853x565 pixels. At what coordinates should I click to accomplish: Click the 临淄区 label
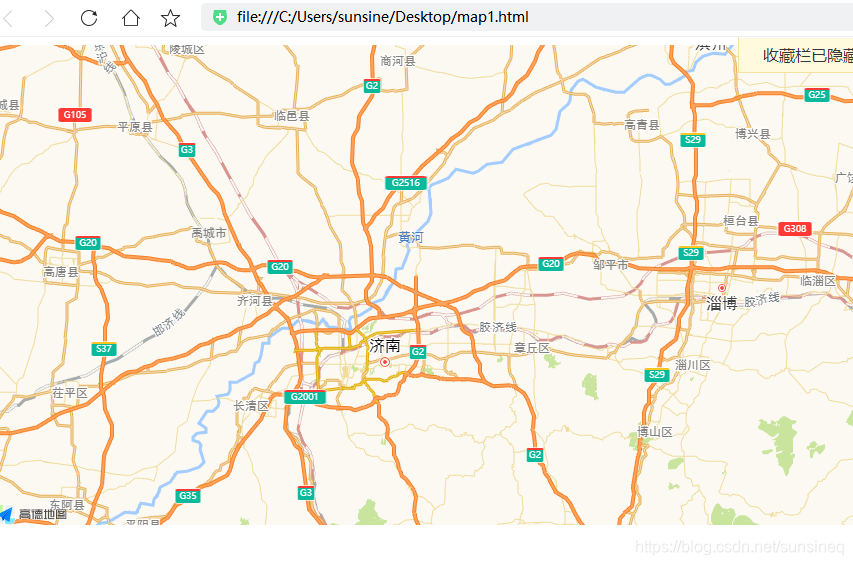coord(818,281)
